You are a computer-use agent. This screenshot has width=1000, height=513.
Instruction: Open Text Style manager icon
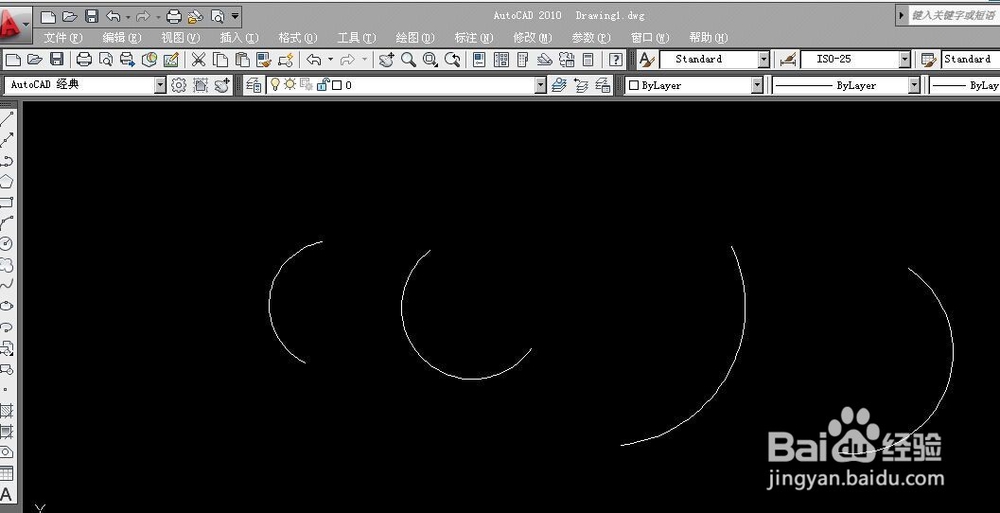pos(647,60)
